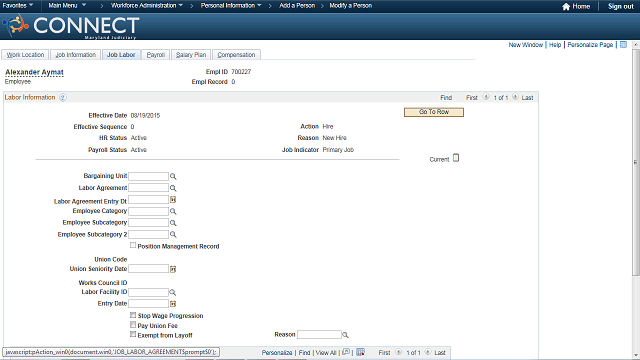Check Position Management Record checkbox

[133, 245]
